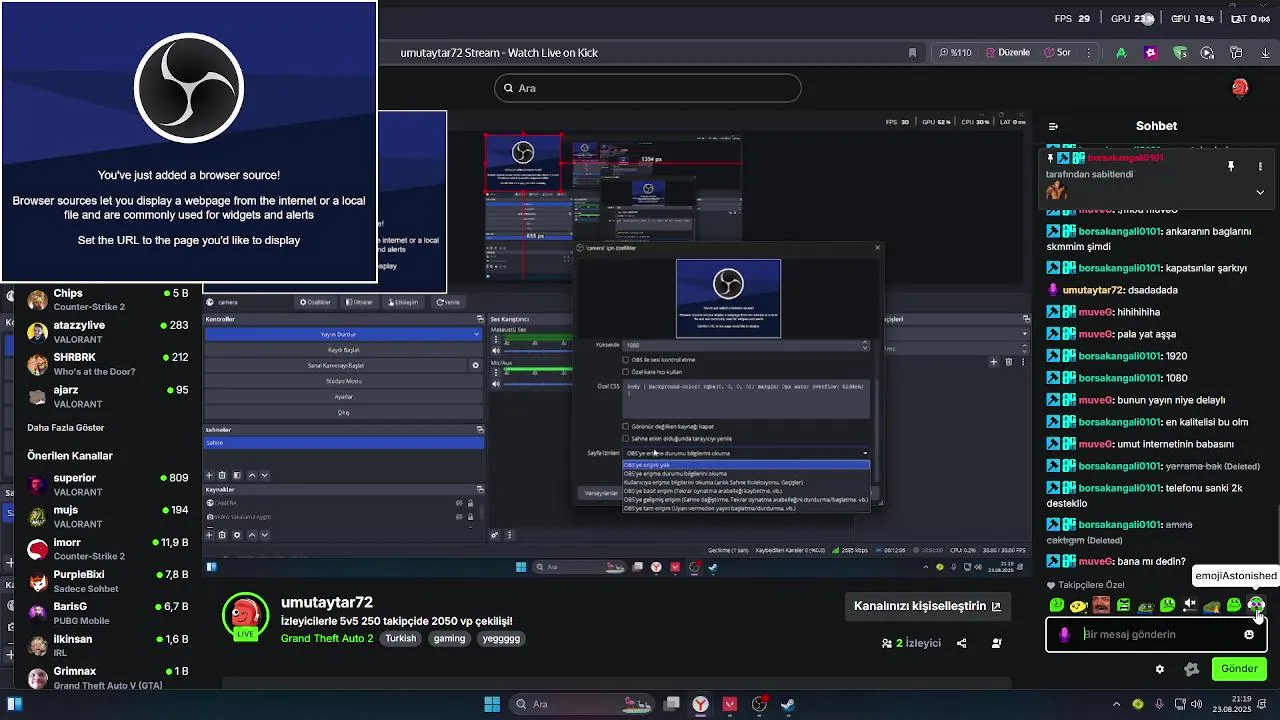Check 'OBS ile sesi kontrol etme' in stream

626,360
